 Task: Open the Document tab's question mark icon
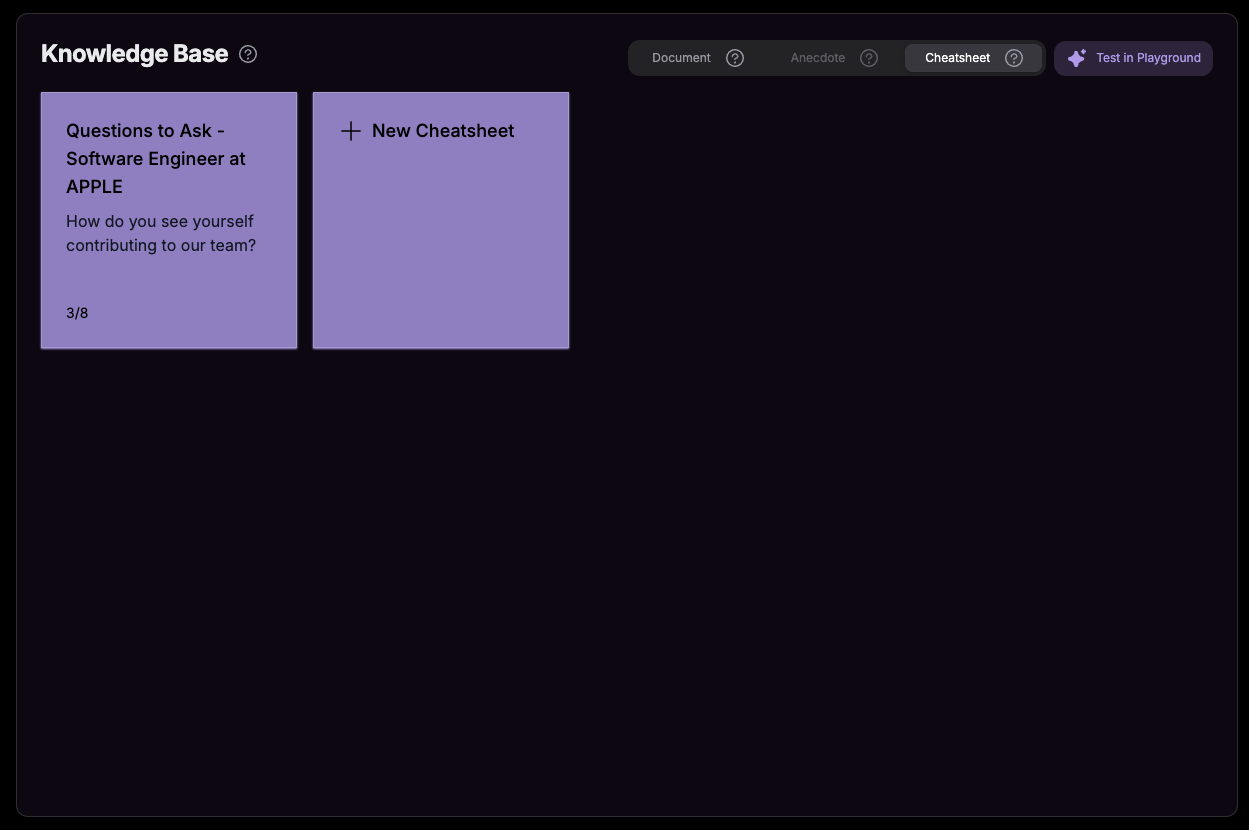[x=735, y=58]
